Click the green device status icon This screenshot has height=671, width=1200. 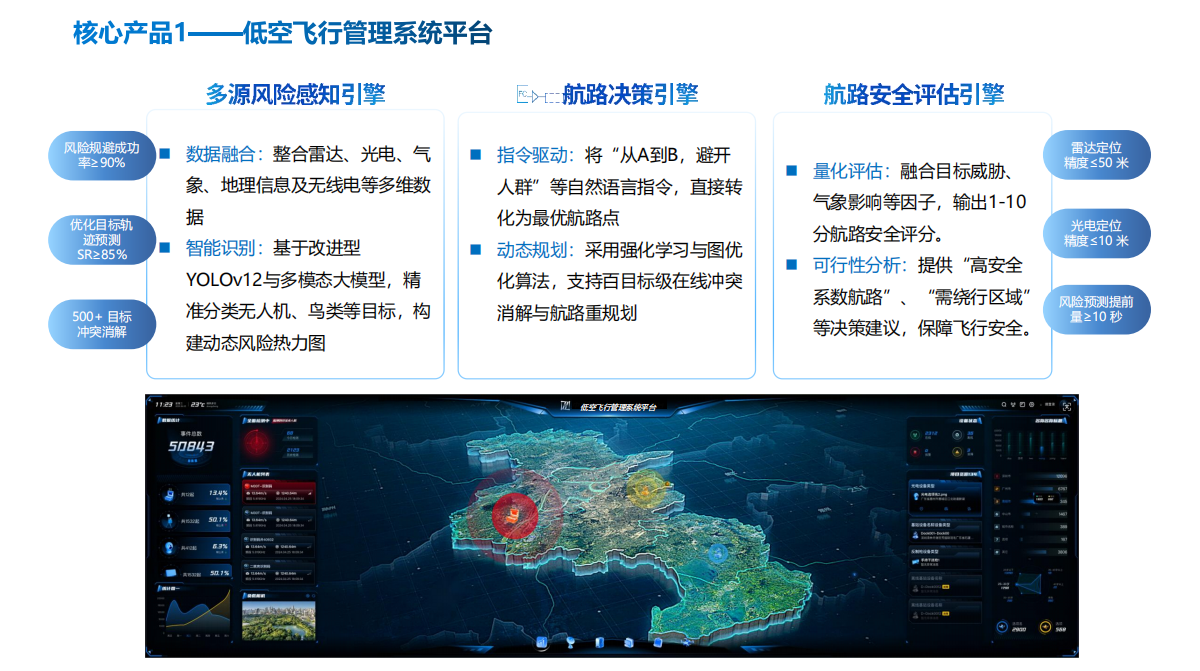point(915,434)
